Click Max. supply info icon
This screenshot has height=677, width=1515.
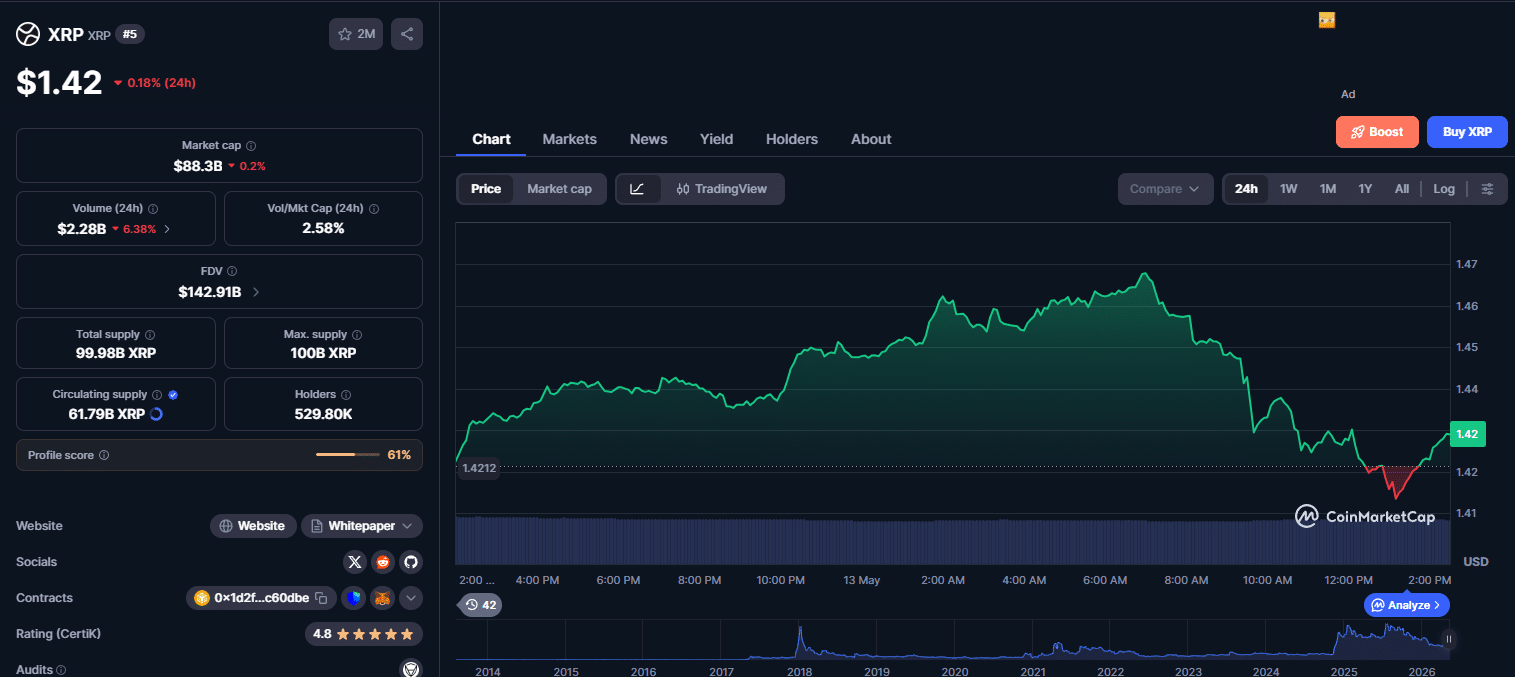357,335
